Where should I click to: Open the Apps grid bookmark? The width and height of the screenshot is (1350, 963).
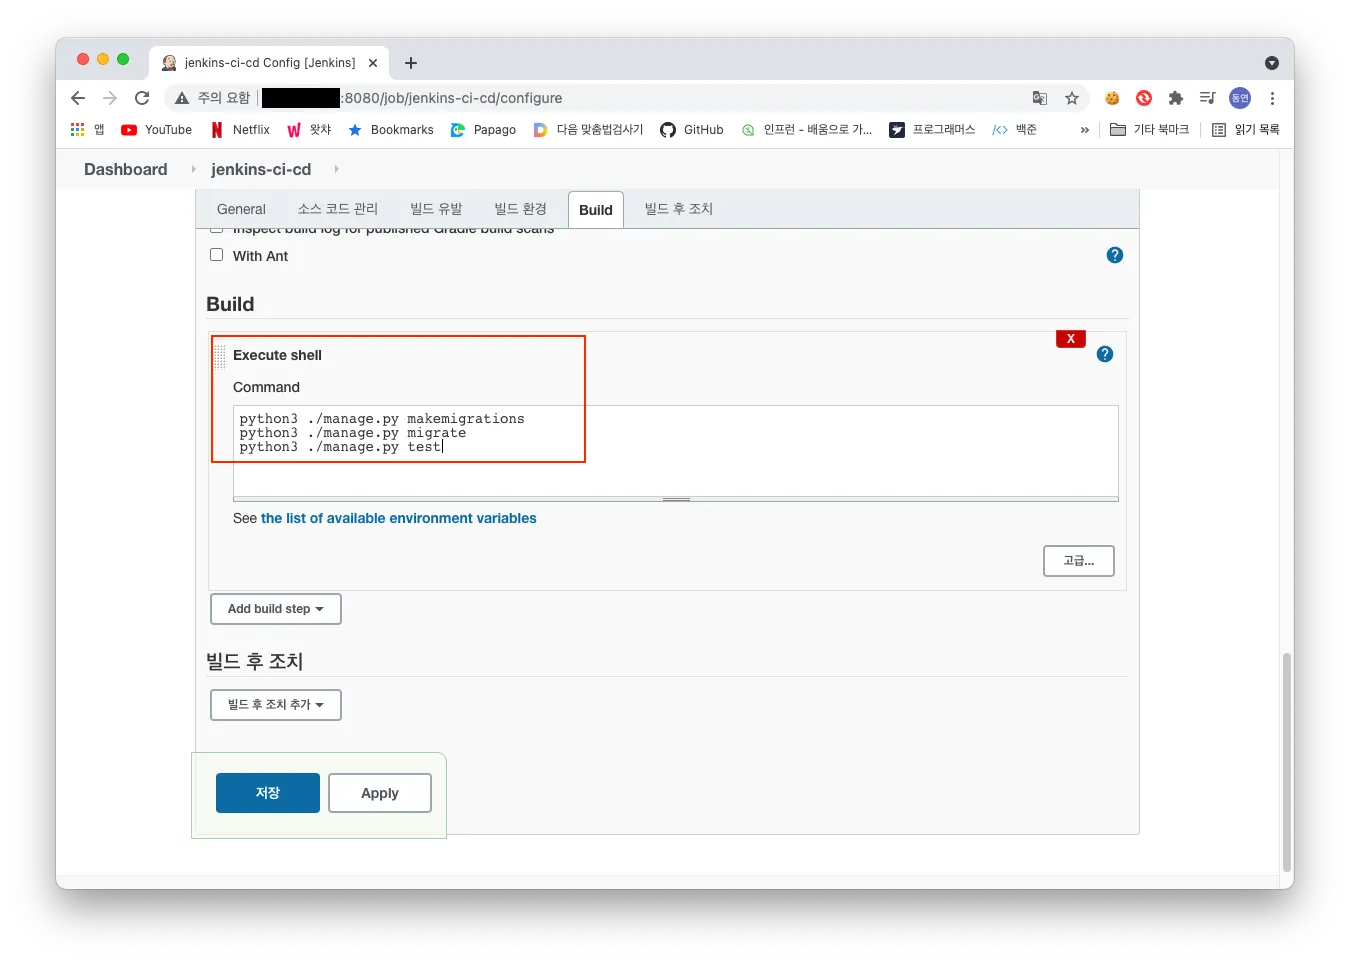click(87, 130)
